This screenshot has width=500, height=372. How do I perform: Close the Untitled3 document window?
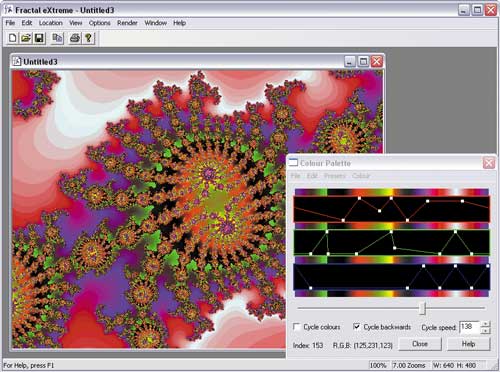click(x=377, y=61)
